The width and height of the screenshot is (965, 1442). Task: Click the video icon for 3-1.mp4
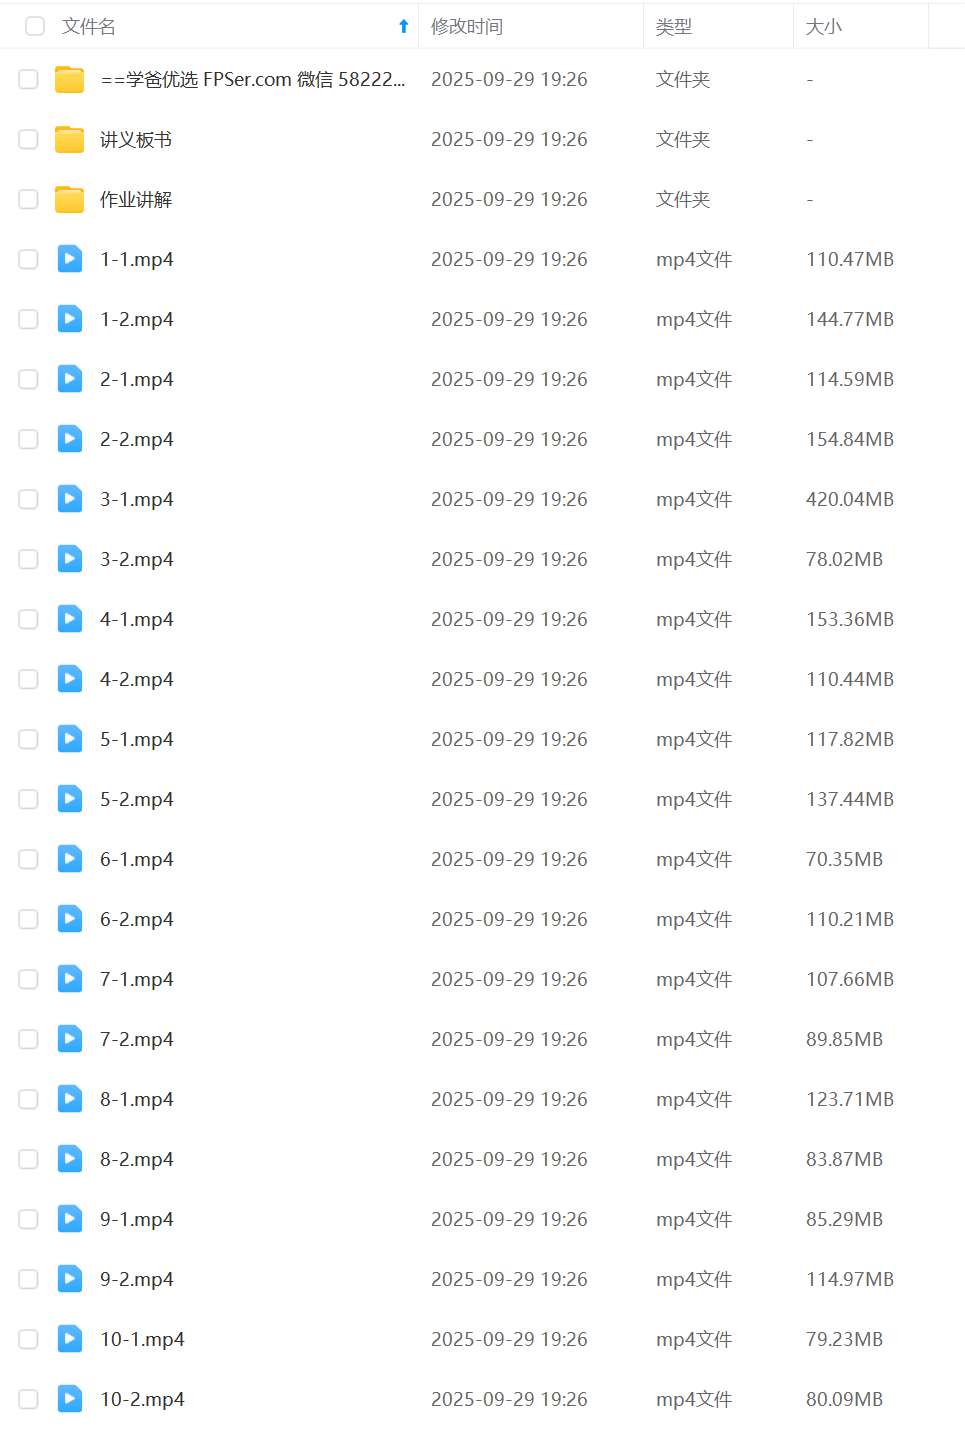(70, 499)
